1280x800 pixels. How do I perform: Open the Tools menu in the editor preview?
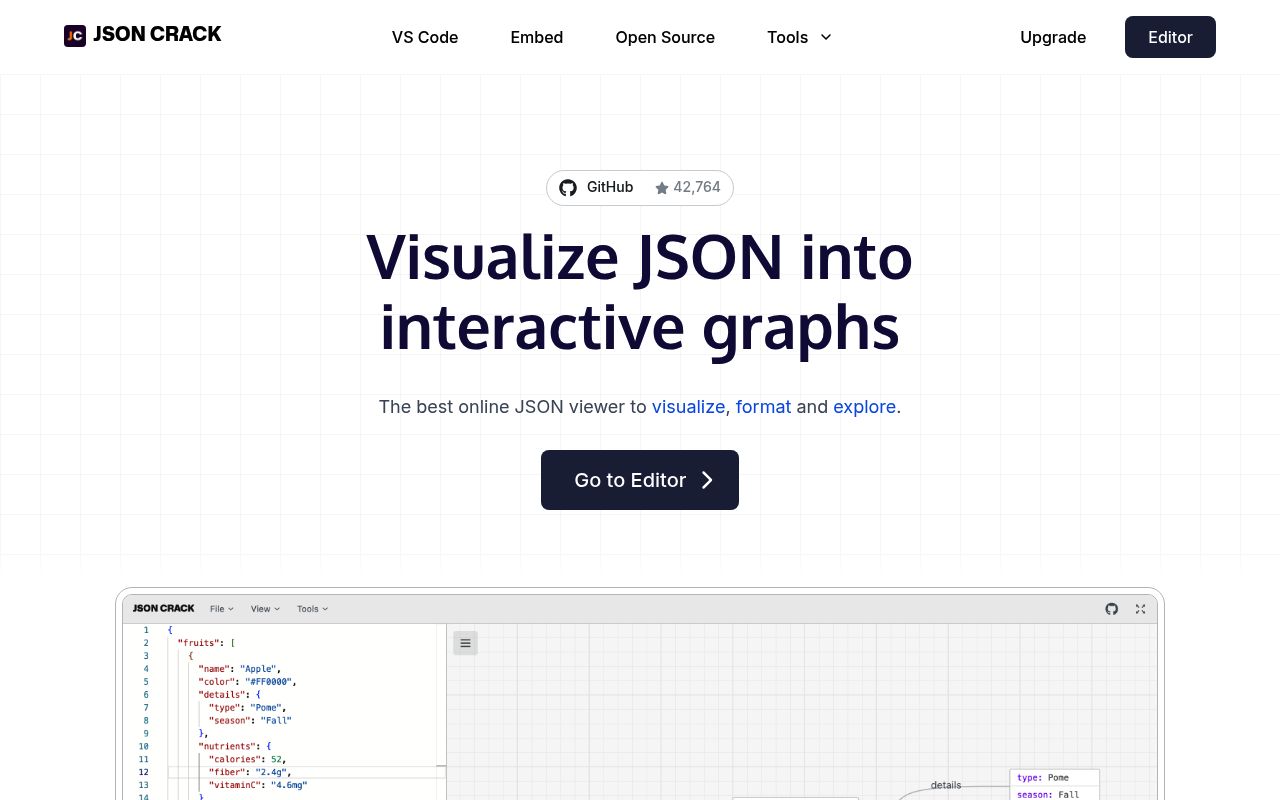click(x=311, y=609)
